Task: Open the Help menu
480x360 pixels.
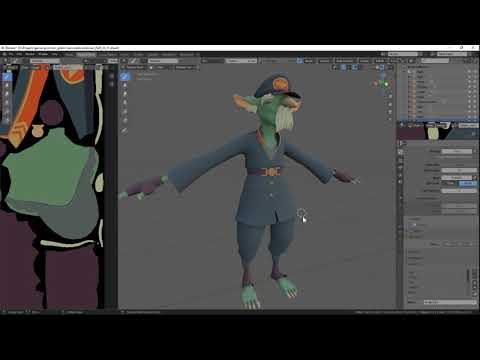Action: point(55,54)
